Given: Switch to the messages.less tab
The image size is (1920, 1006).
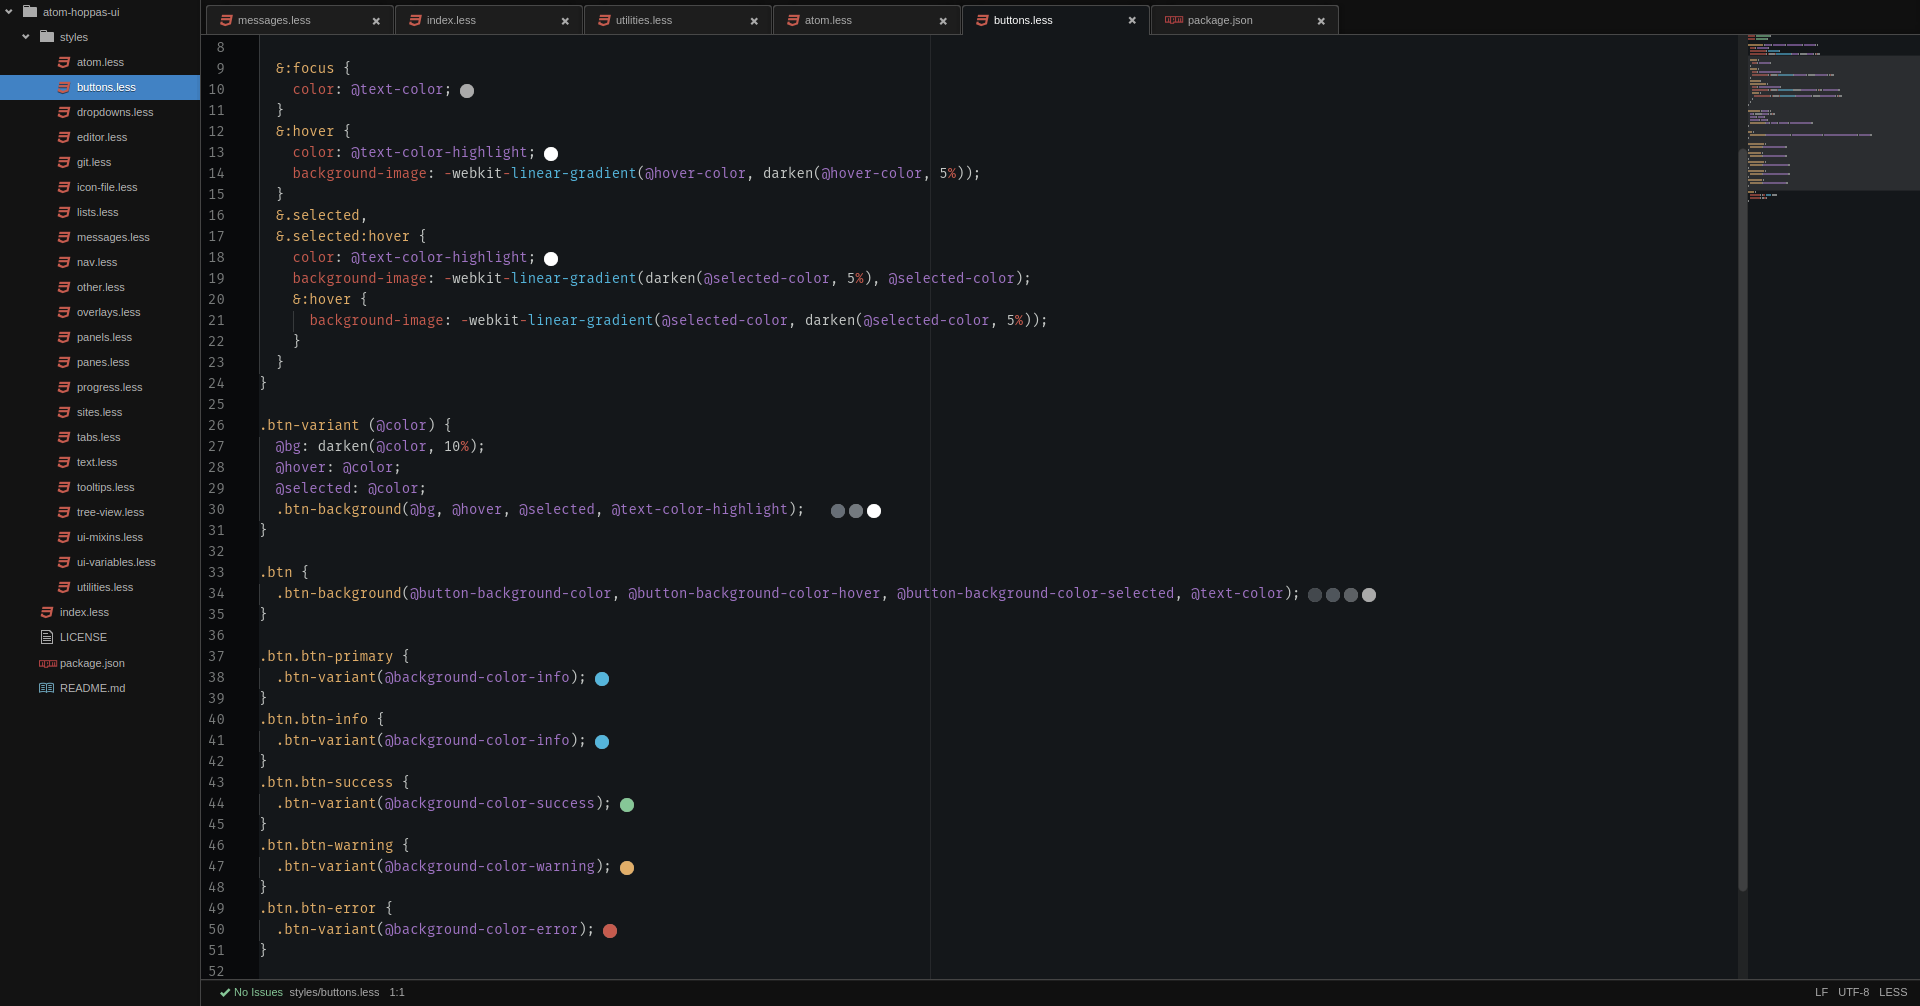Looking at the screenshot, I should point(299,20).
